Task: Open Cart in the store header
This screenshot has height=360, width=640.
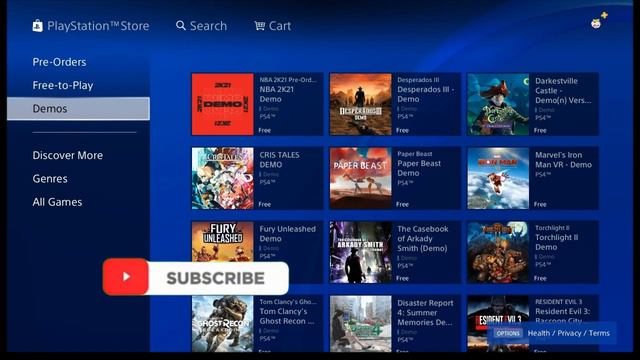Action: [273, 26]
